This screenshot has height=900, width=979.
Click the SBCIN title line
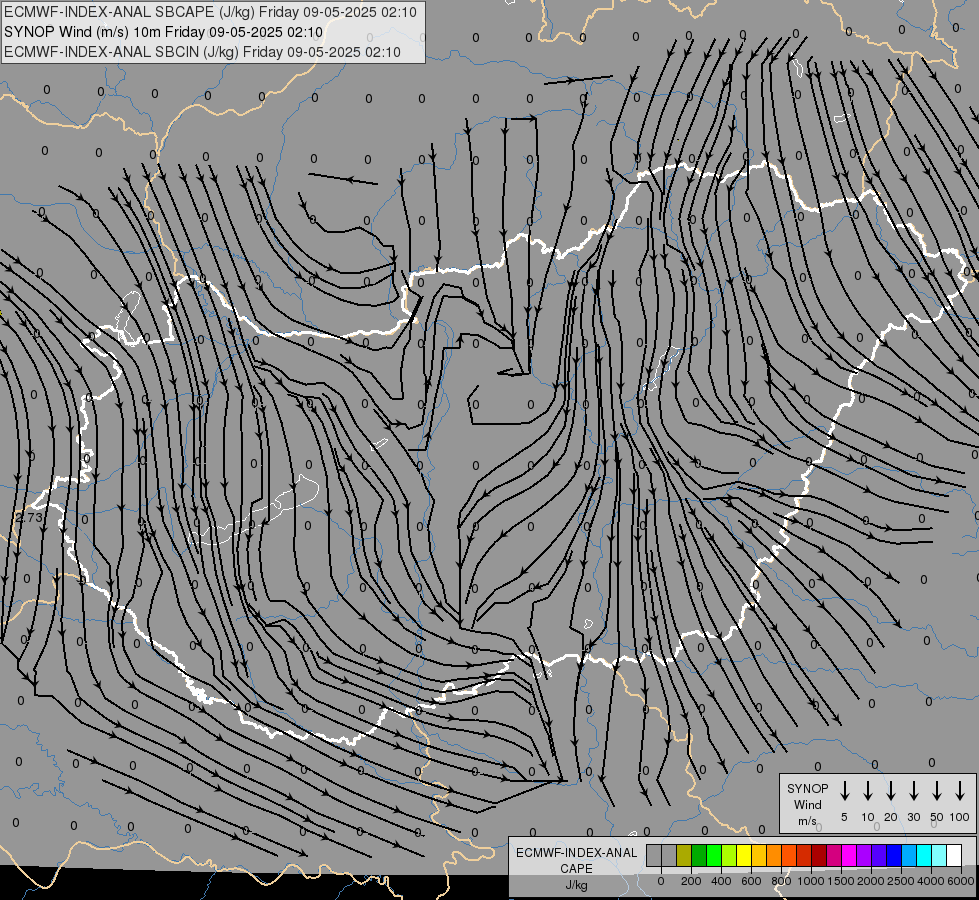(202, 52)
